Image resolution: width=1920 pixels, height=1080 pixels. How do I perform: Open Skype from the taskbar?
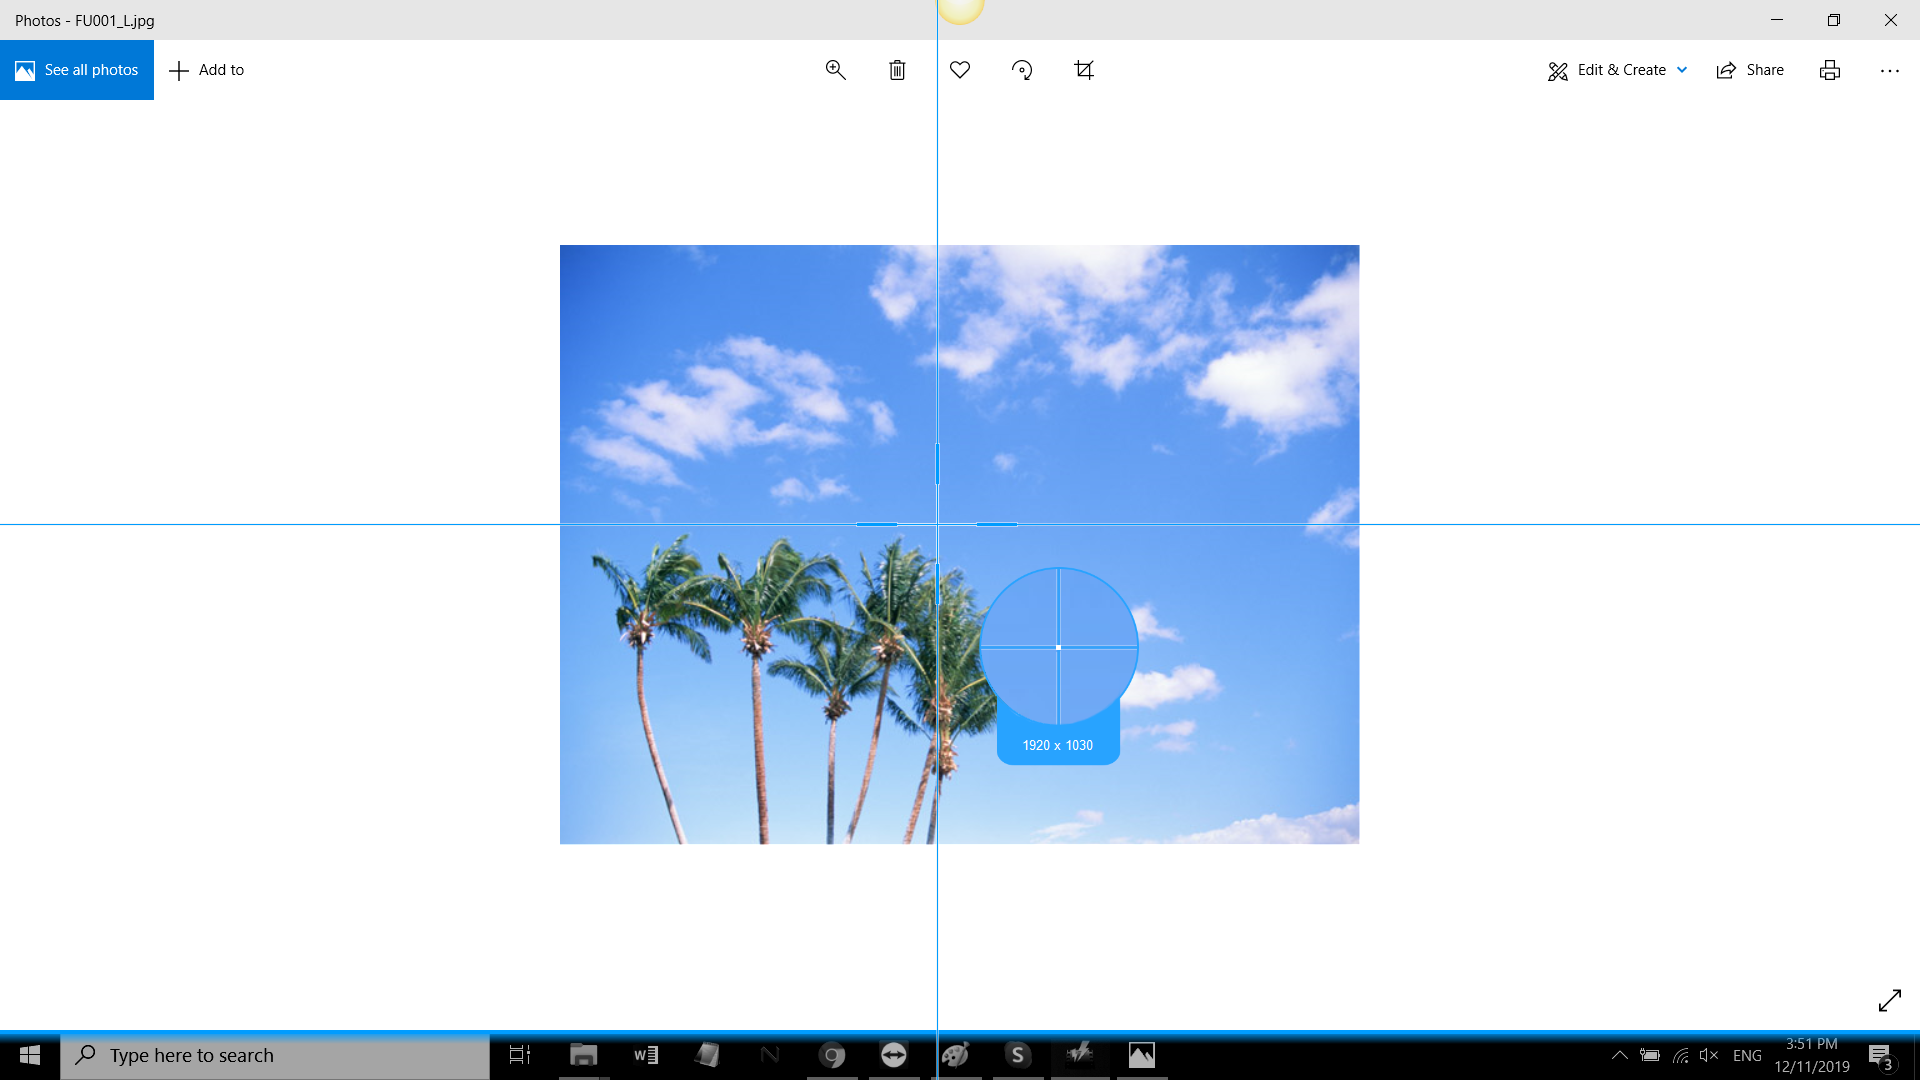pyautogui.click(x=1018, y=1055)
